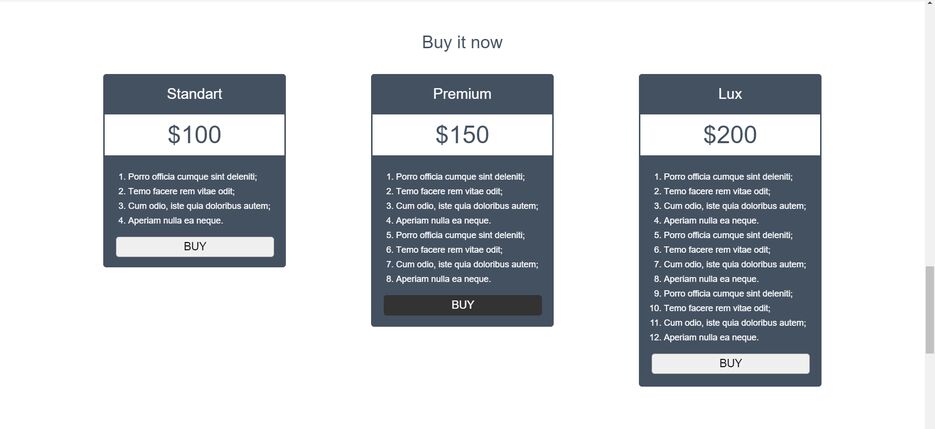Click the page's vertical scrollbar thumb
This screenshot has height=429, width=935.
[930, 310]
